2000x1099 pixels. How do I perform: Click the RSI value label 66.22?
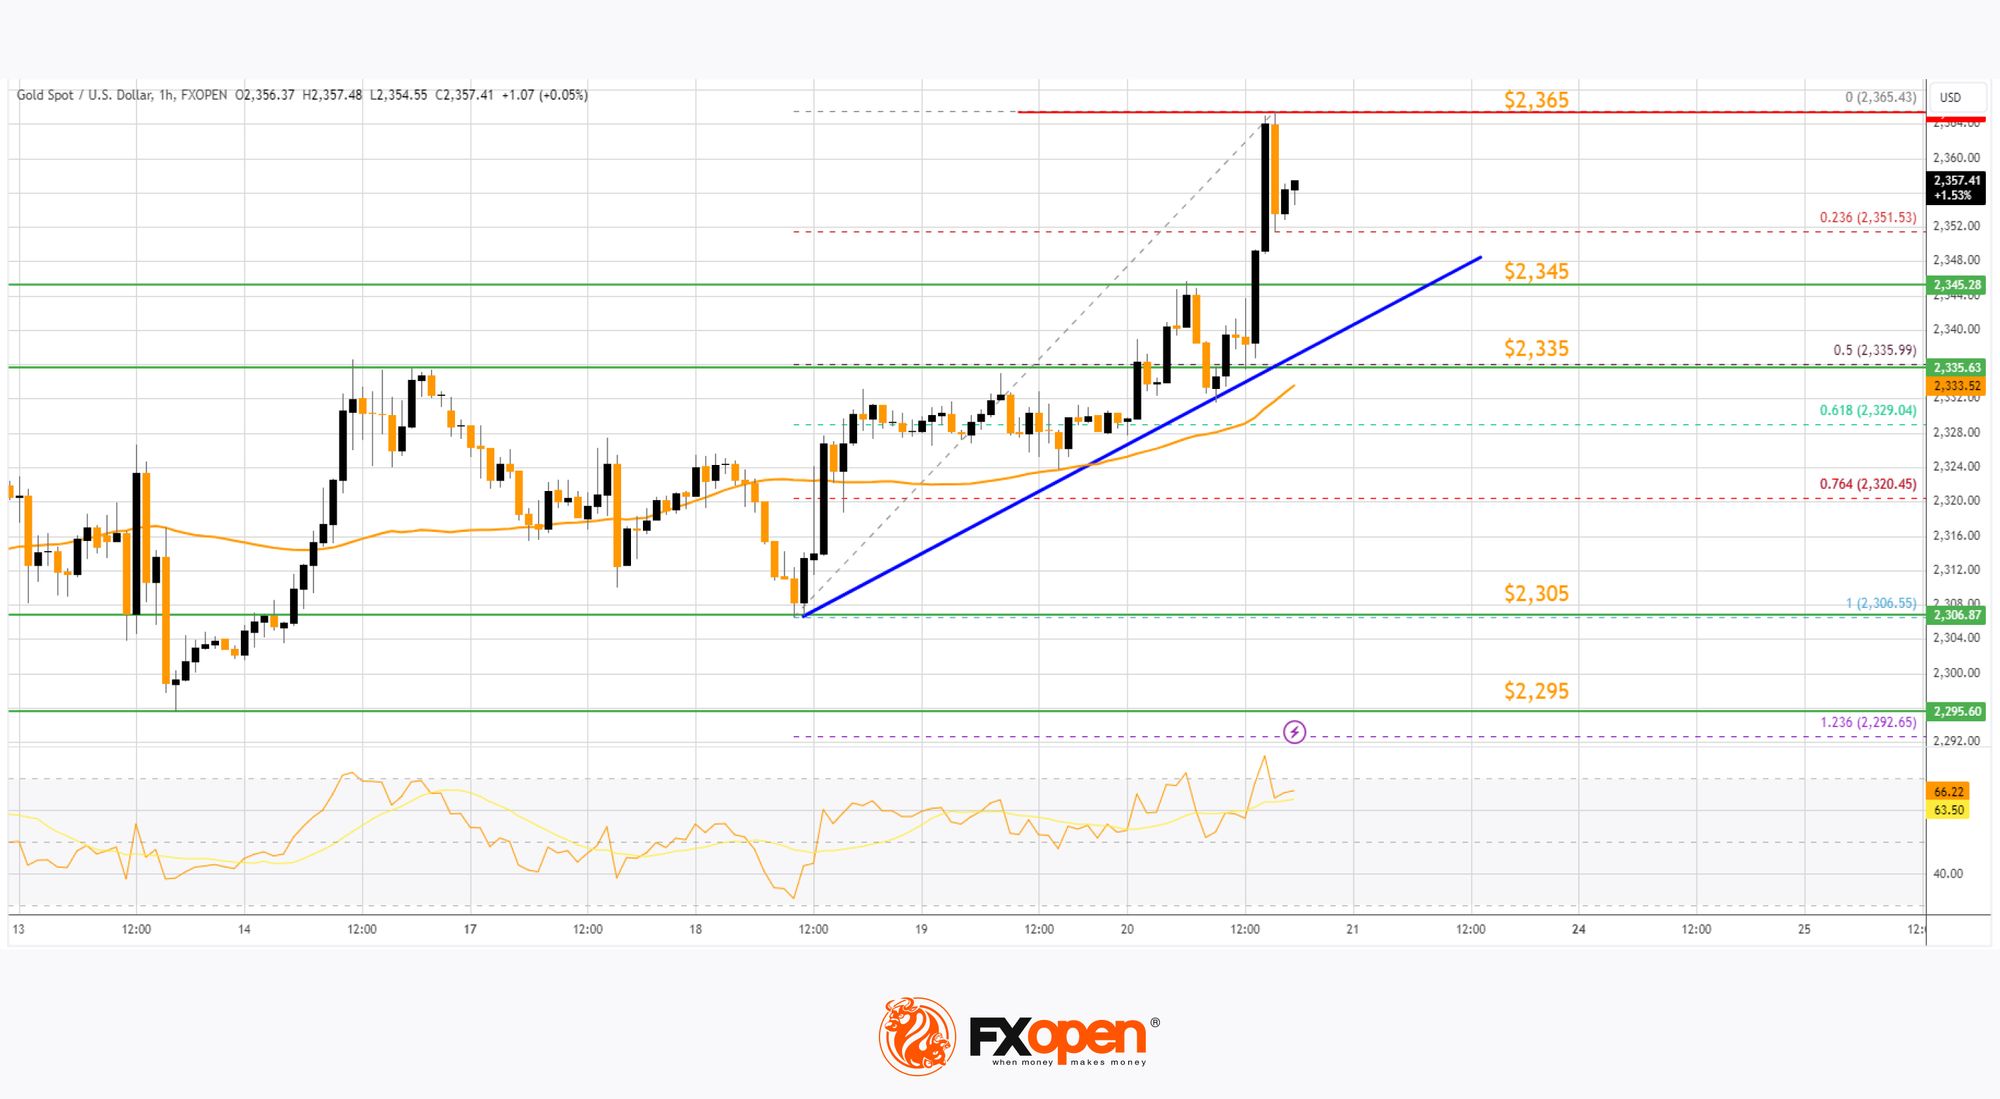tap(1948, 791)
